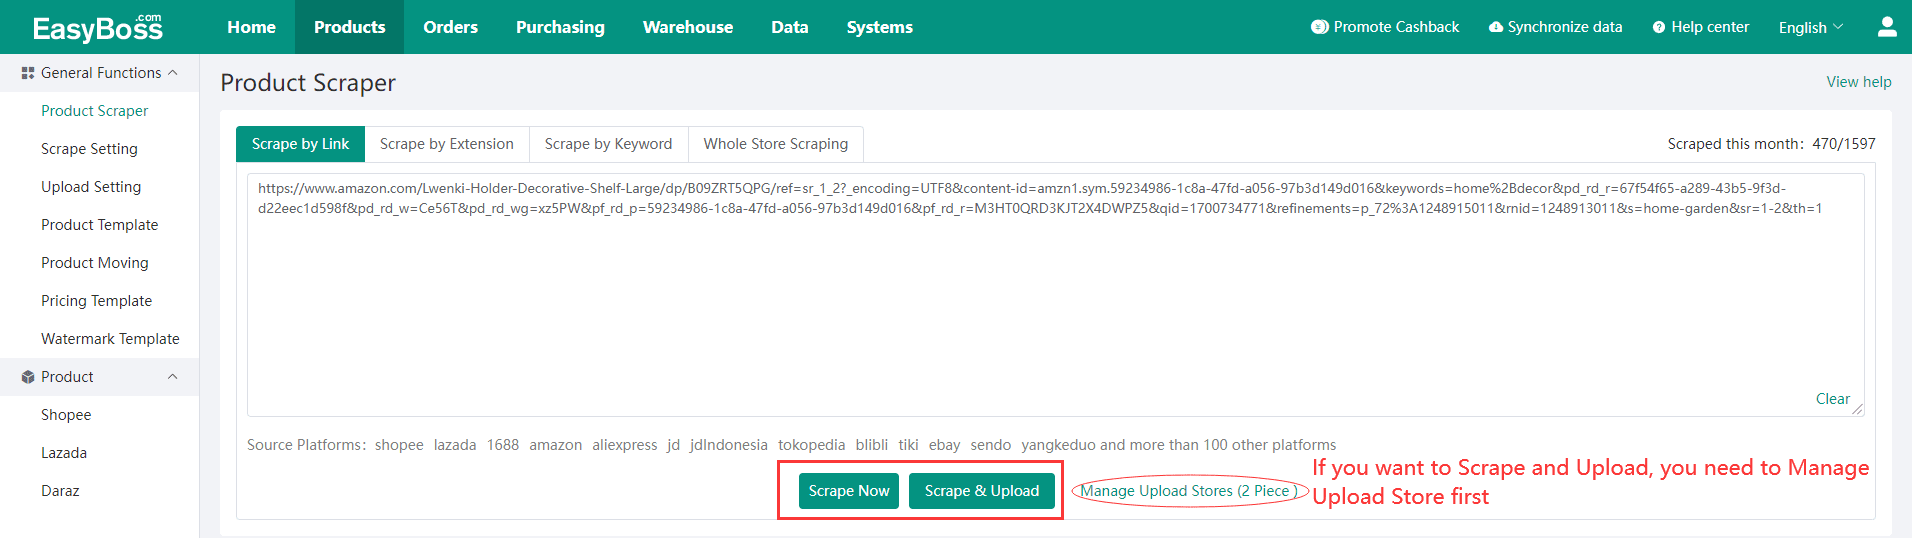This screenshot has width=1912, height=538.
Task: Click 'tokopedia' in Source Platforms list
Action: pyautogui.click(x=811, y=445)
